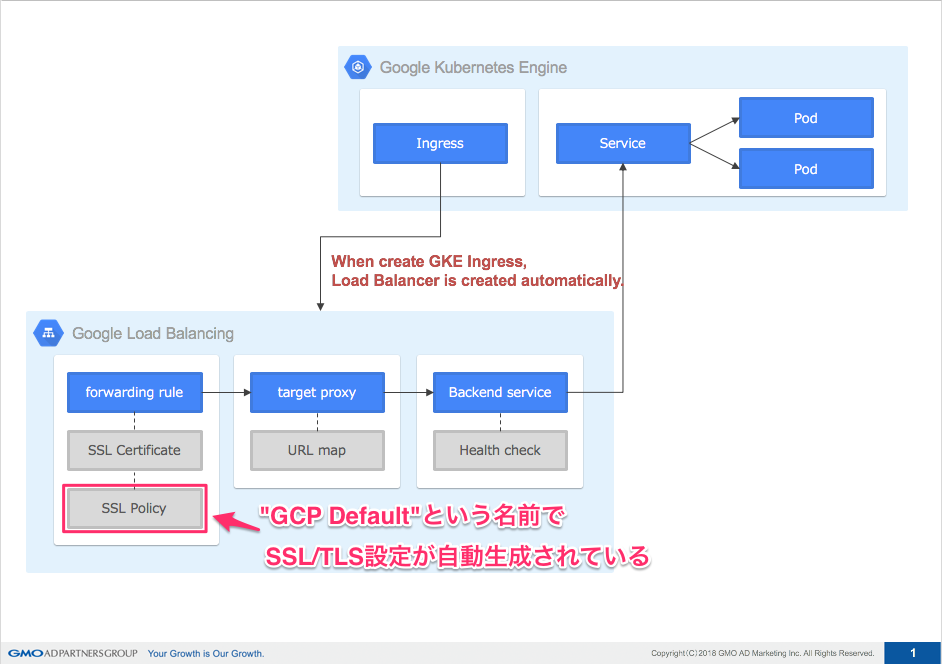This screenshot has height=664, width=942.
Task: Click the bottom Pod node
Action: 806,168
